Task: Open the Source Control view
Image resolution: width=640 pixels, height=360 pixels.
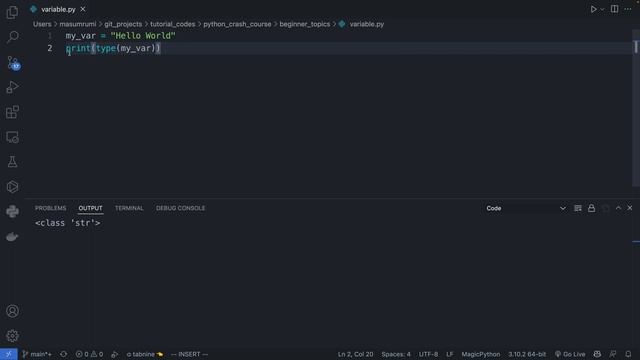Action: tap(13, 62)
